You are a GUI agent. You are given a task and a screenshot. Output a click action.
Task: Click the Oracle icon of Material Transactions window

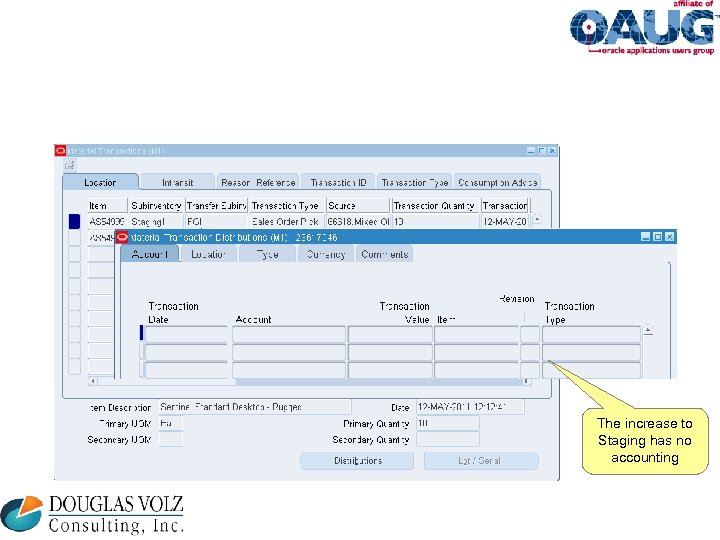pyautogui.click(x=61, y=151)
